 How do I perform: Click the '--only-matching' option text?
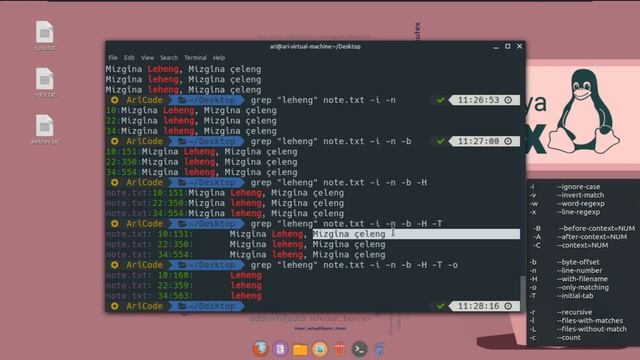pyautogui.click(x=583, y=287)
